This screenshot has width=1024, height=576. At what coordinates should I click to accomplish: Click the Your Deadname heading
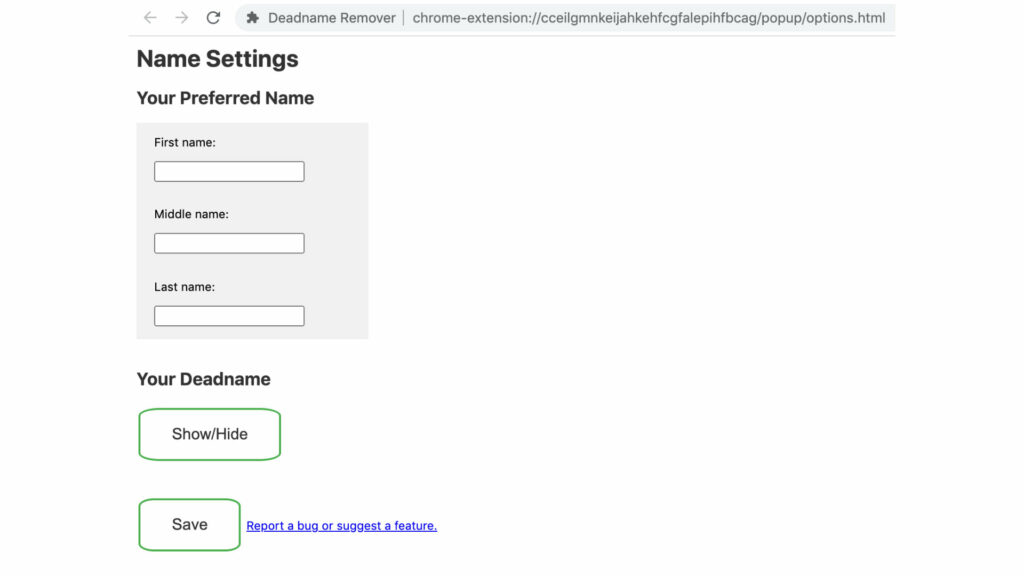[x=203, y=379]
